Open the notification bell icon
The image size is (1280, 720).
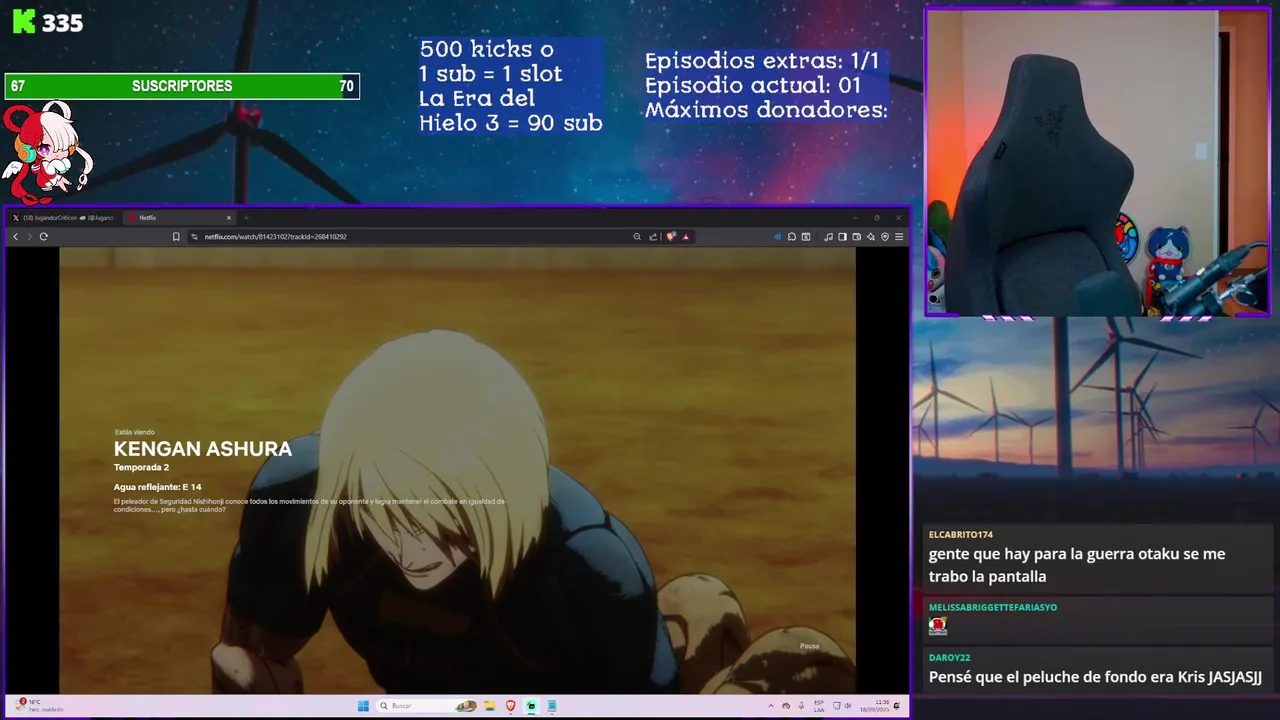pyautogui.click(x=898, y=705)
